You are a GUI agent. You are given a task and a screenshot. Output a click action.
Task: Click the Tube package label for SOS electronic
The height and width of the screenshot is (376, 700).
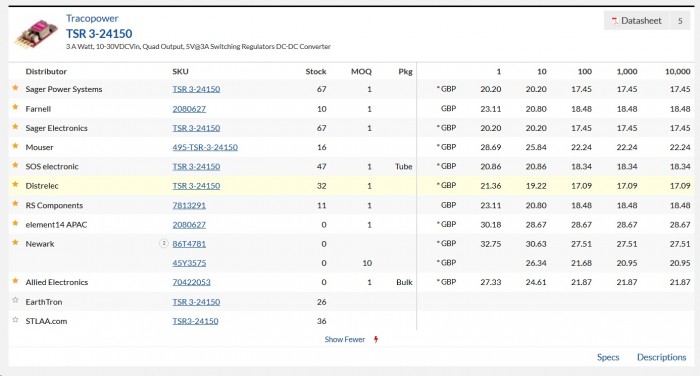404,167
